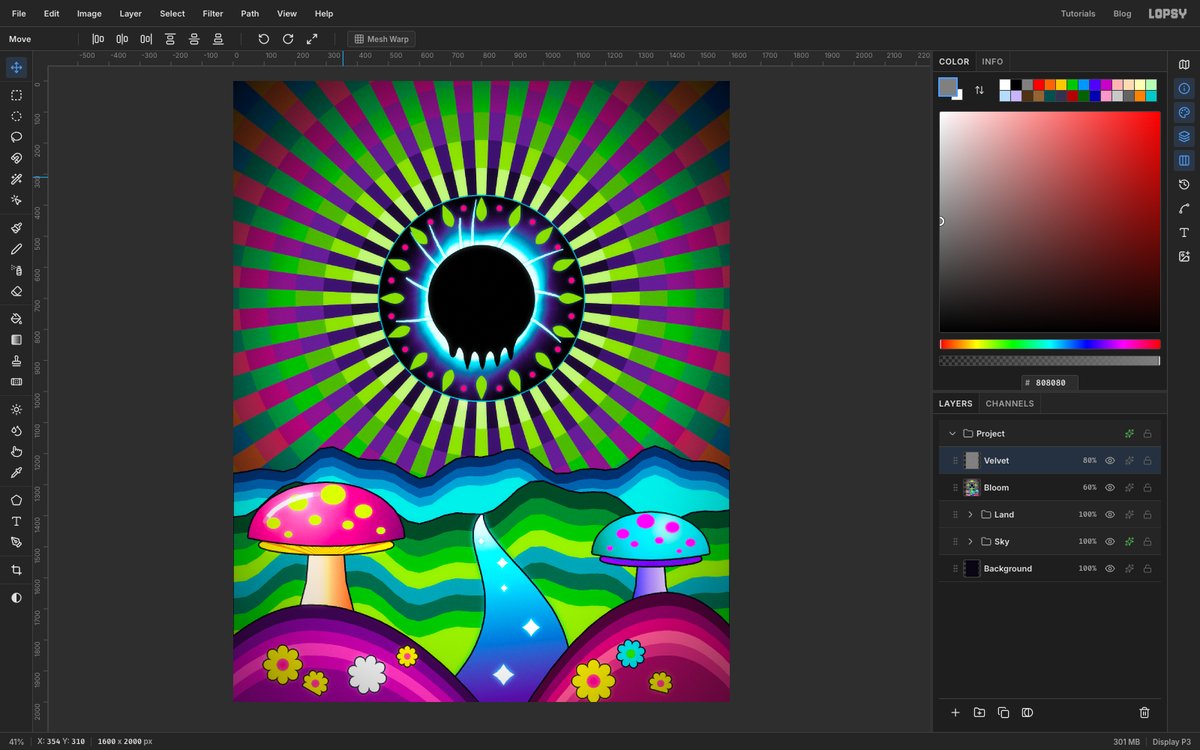Open the Blog link
Image resolution: width=1200 pixels, height=750 pixels.
[x=1122, y=14]
